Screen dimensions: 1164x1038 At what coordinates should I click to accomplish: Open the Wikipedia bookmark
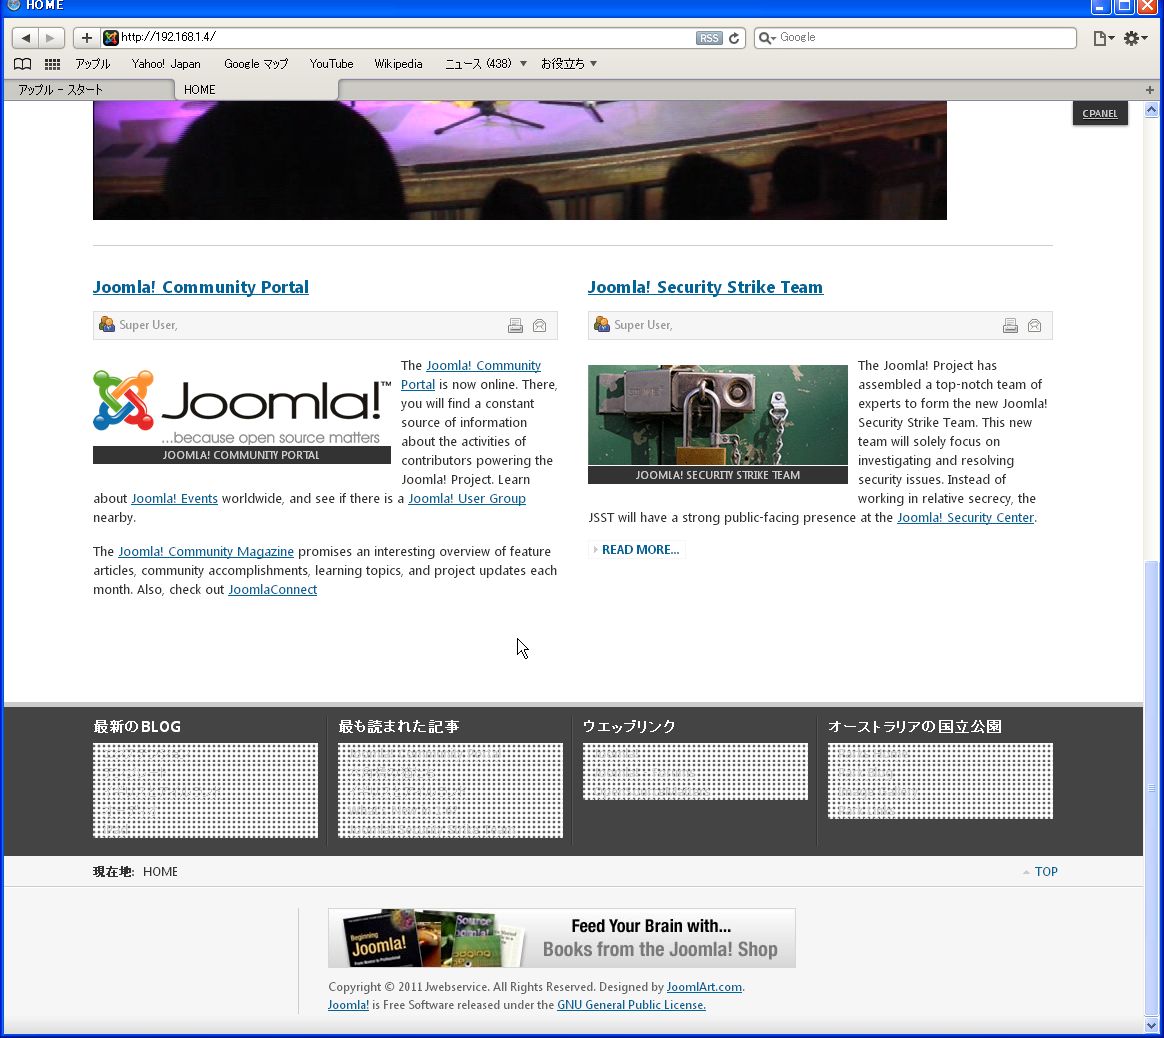[398, 64]
